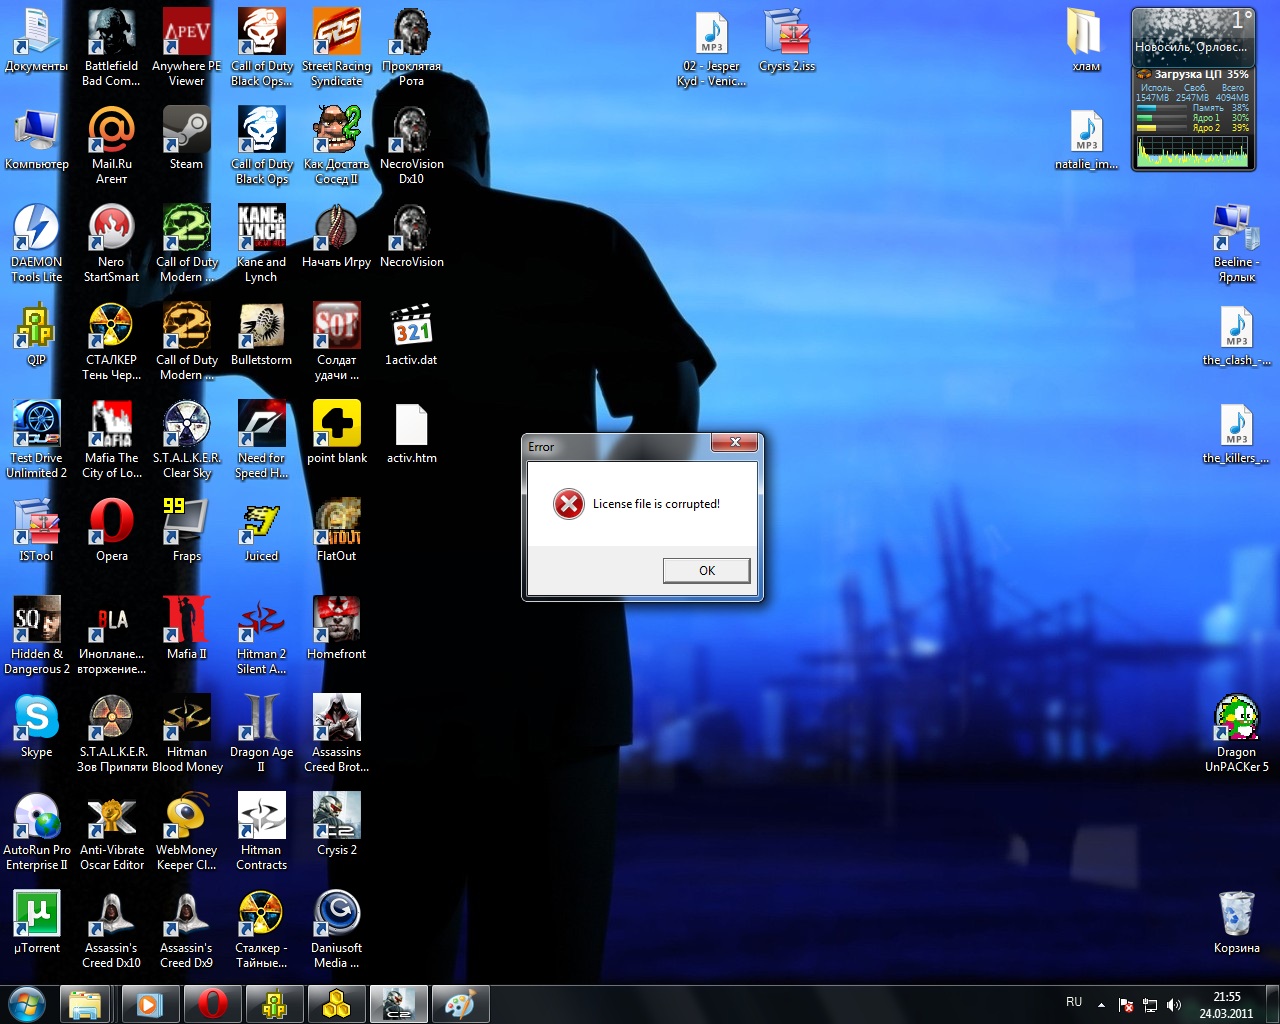Open Windows Explorer from taskbar

(85, 1004)
